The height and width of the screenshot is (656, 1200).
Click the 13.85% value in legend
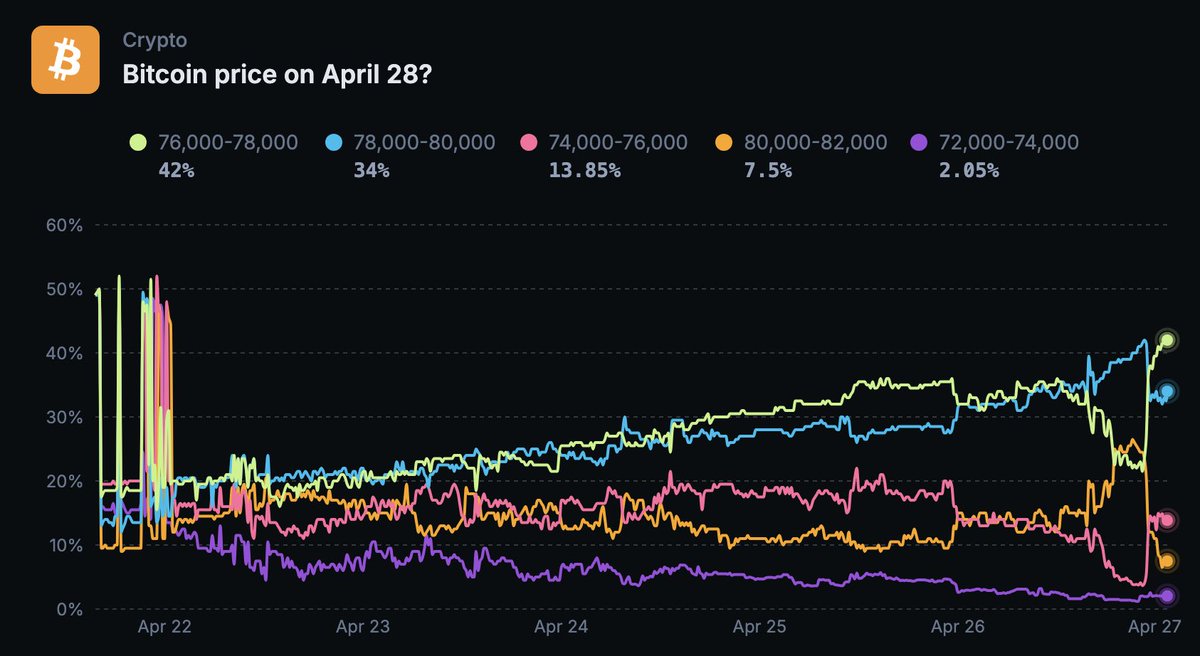[585, 171]
